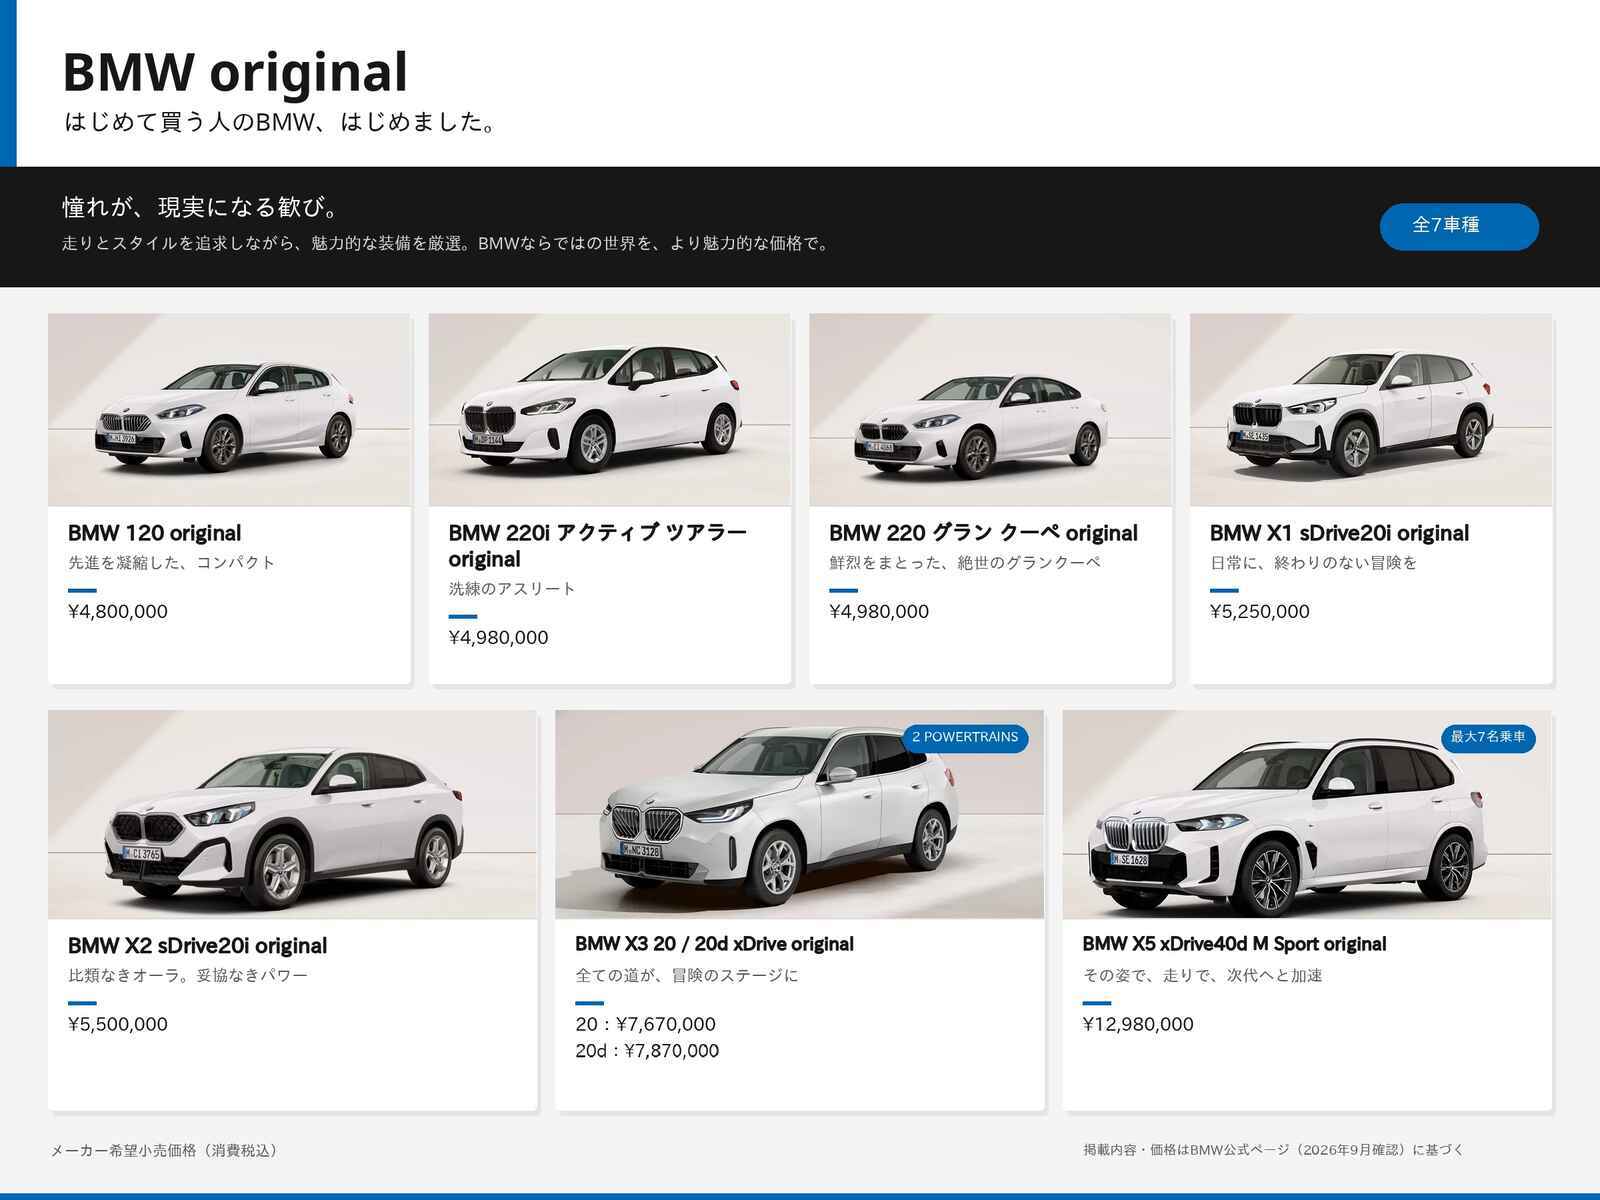Open the BMW X1 sDrive20i car image
This screenshot has height=1200, width=1600.
pyautogui.click(x=1371, y=410)
